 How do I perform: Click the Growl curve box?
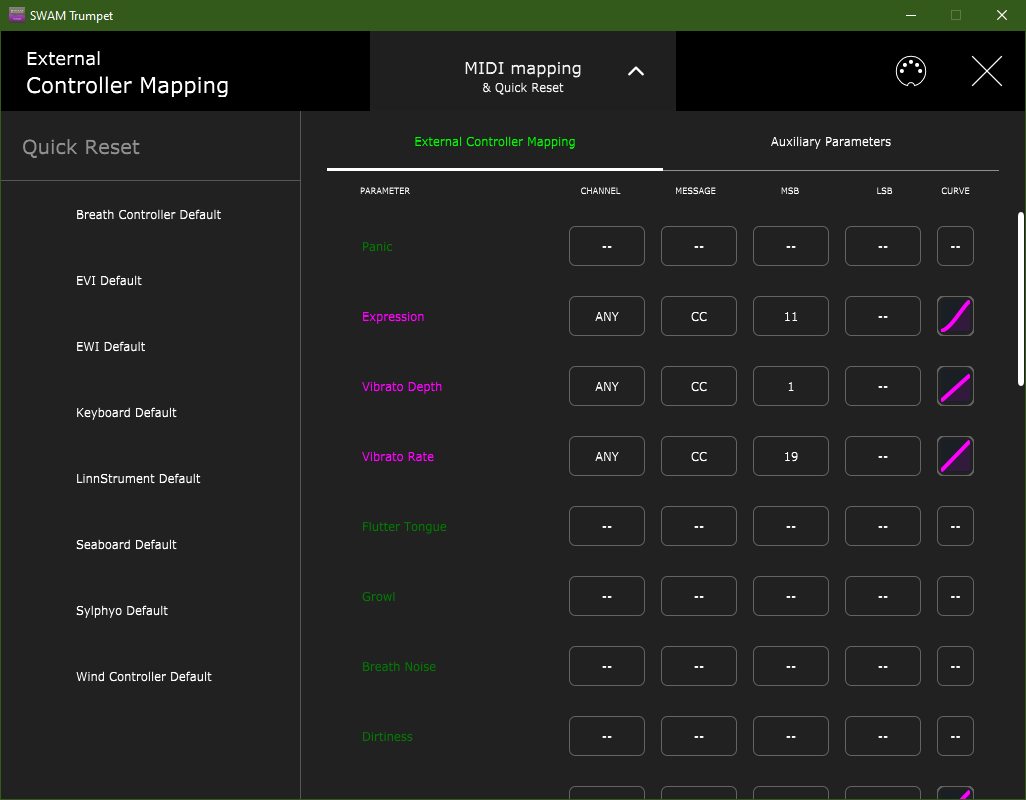coord(955,596)
